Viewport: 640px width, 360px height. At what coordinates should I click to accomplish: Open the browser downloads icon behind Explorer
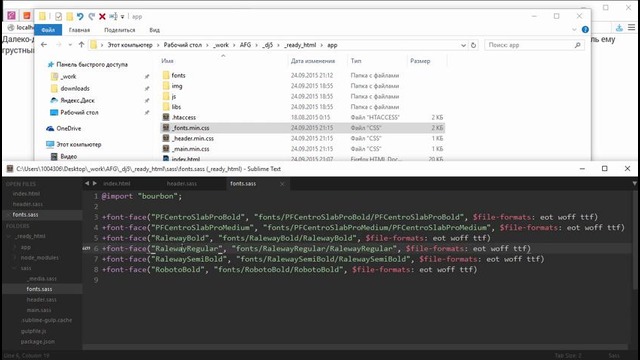619,28
